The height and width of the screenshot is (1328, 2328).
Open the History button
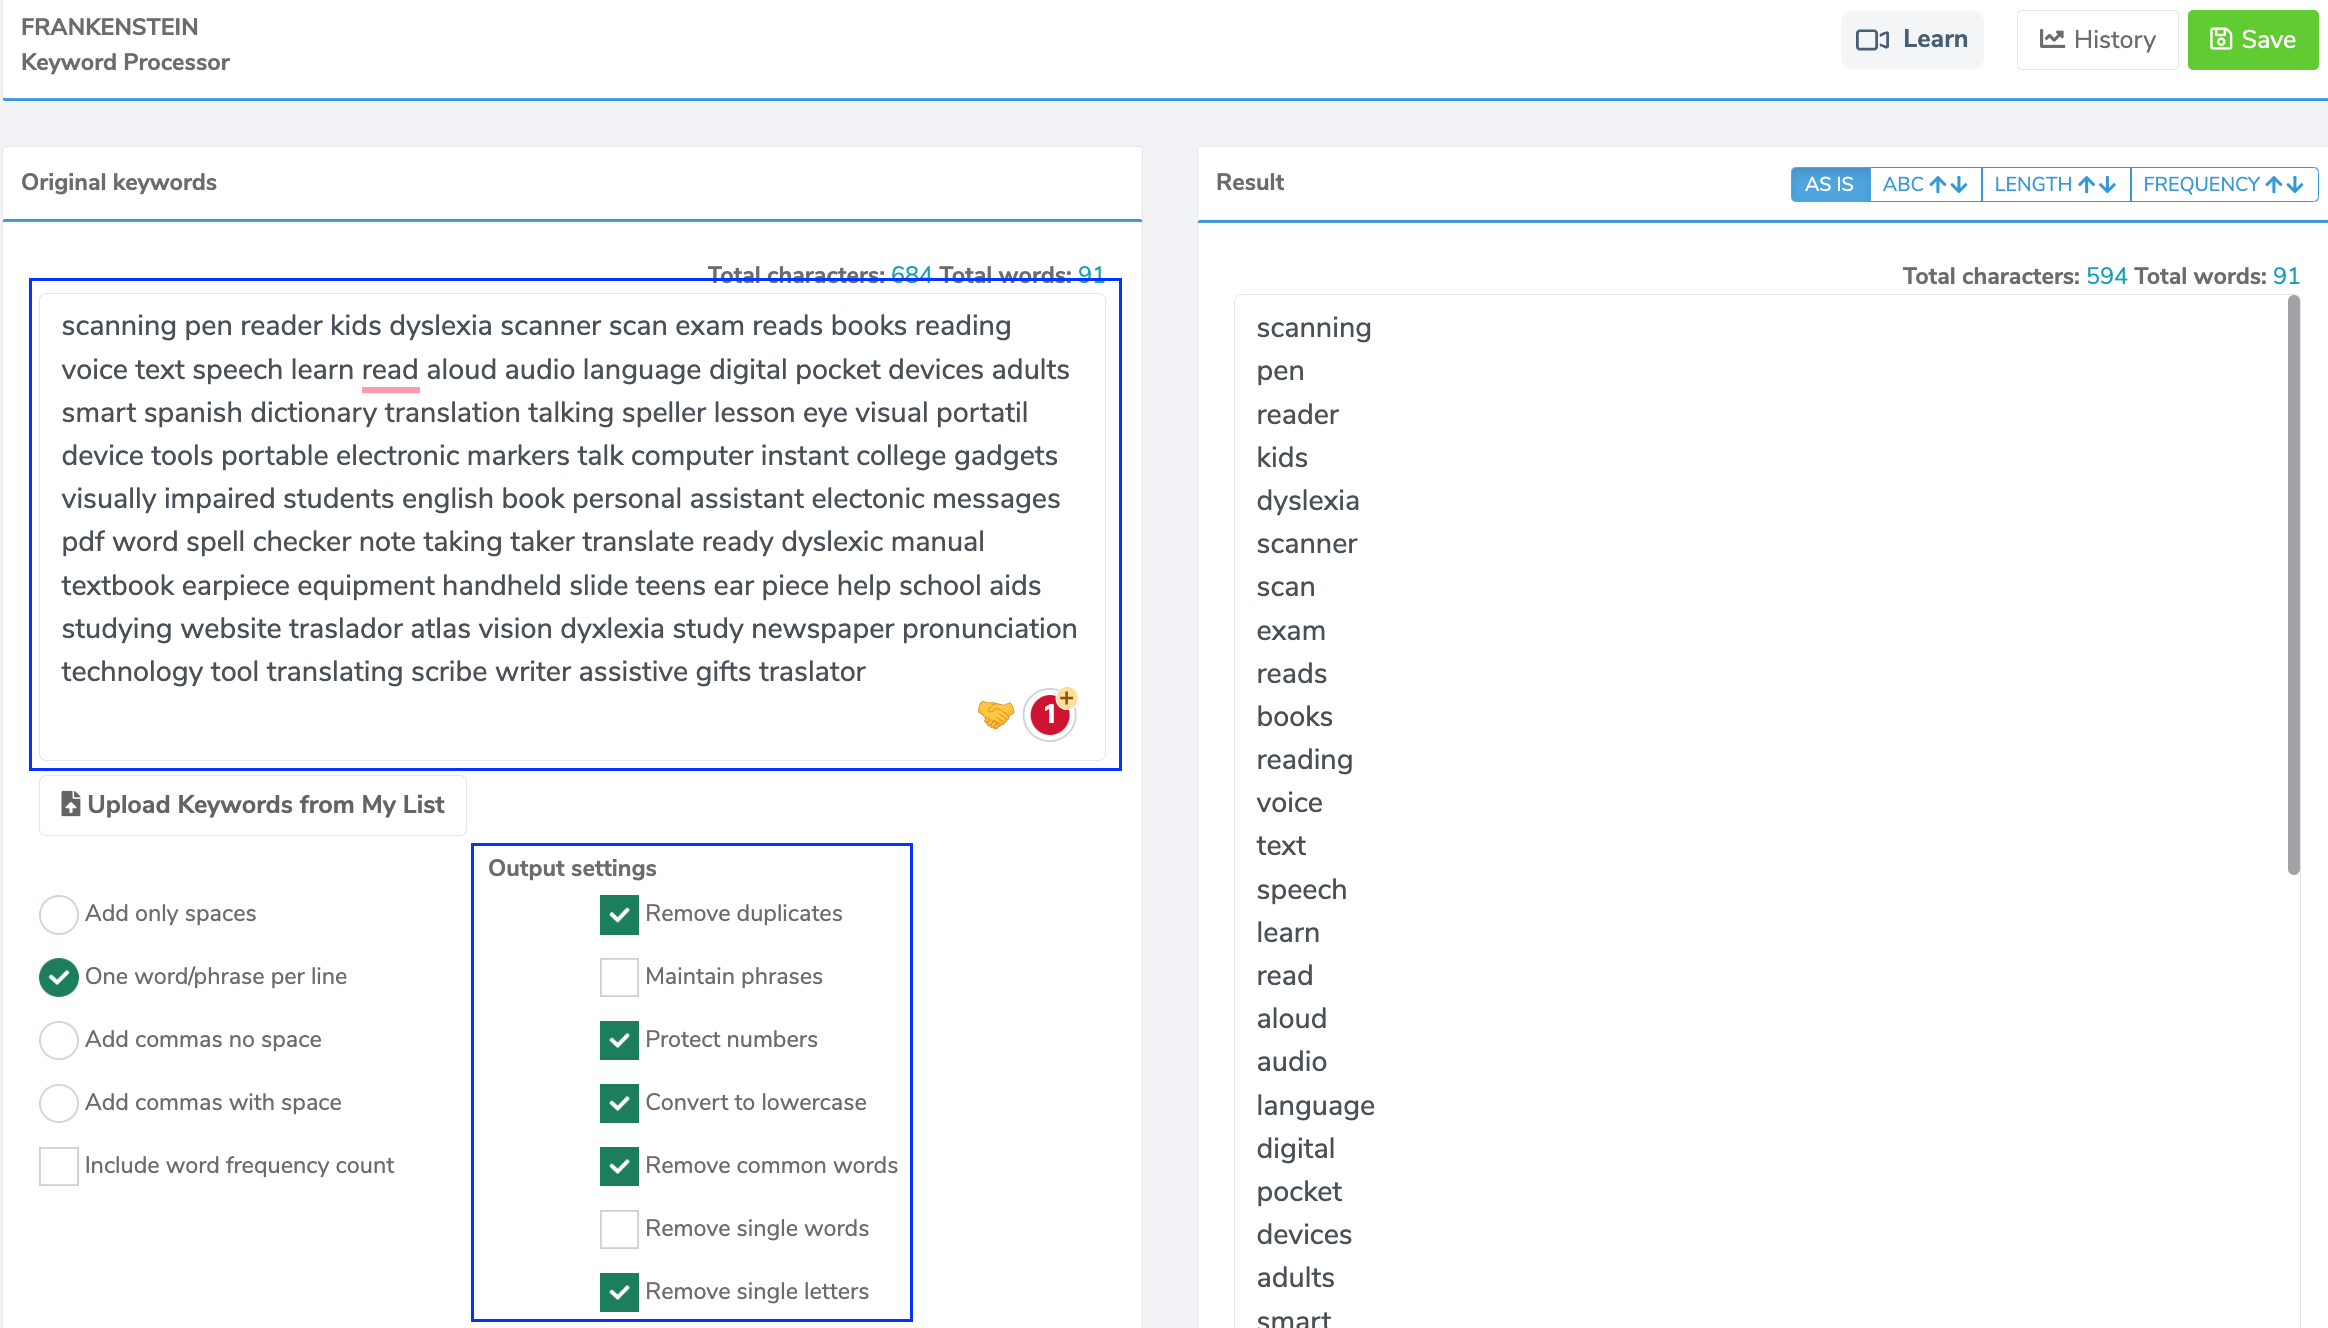tap(2097, 40)
